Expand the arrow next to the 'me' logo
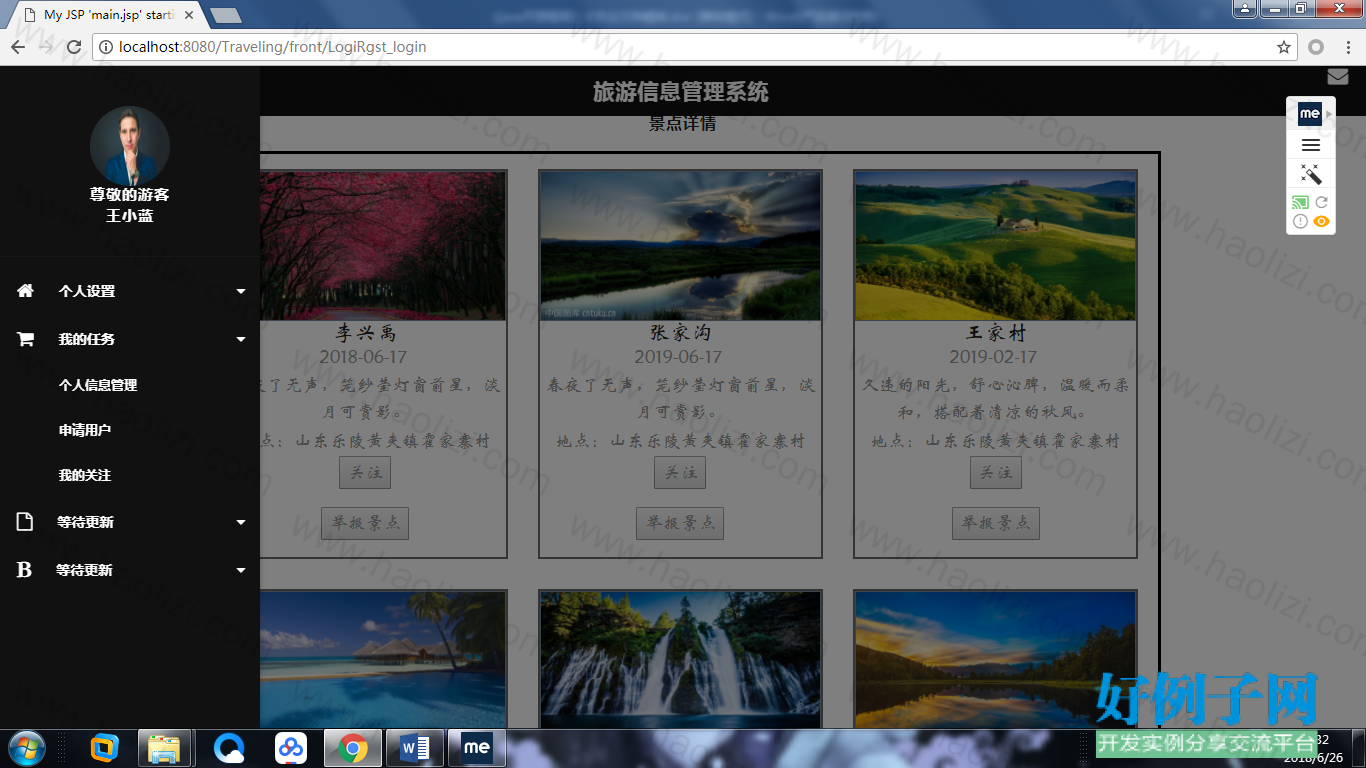Image resolution: width=1366 pixels, height=768 pixels. (1330, 114)
